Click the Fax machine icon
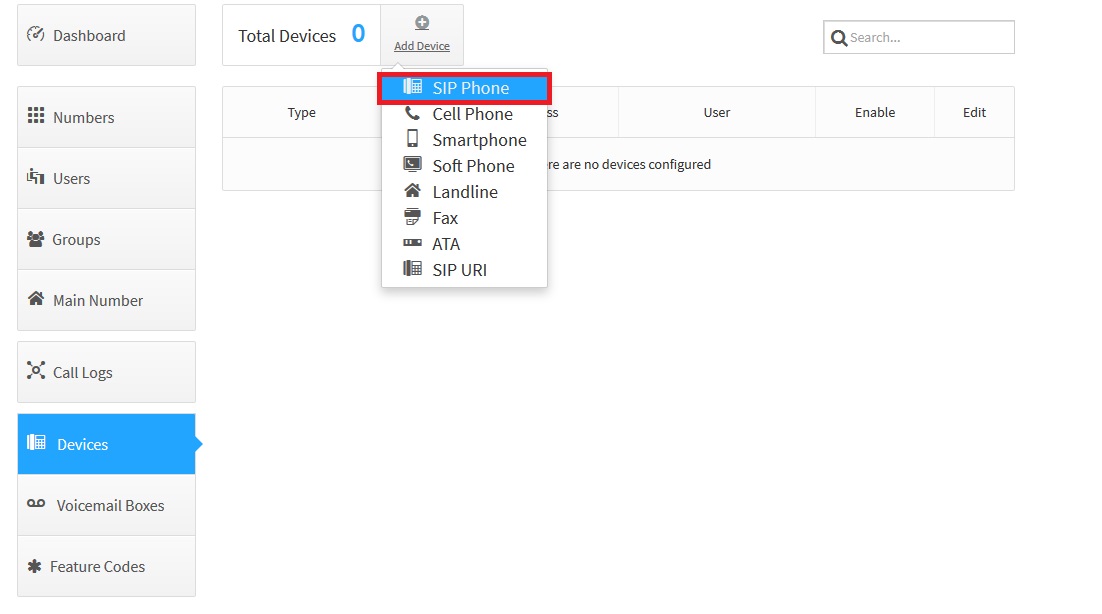The image size is (1102, 614). pos(412,217)
